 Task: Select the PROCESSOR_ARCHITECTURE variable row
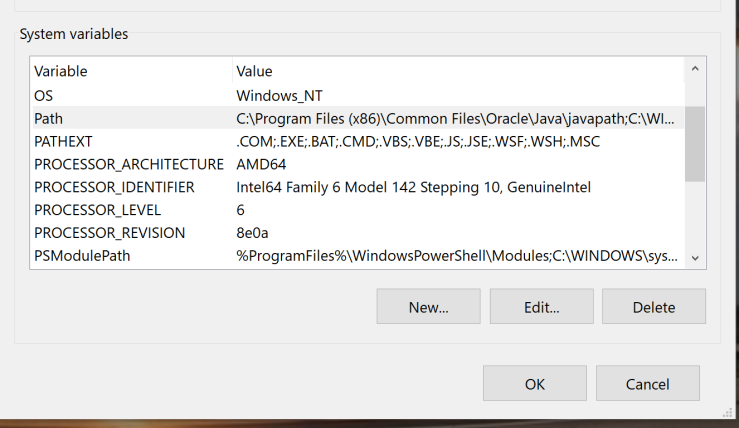[x=357, y=164]
